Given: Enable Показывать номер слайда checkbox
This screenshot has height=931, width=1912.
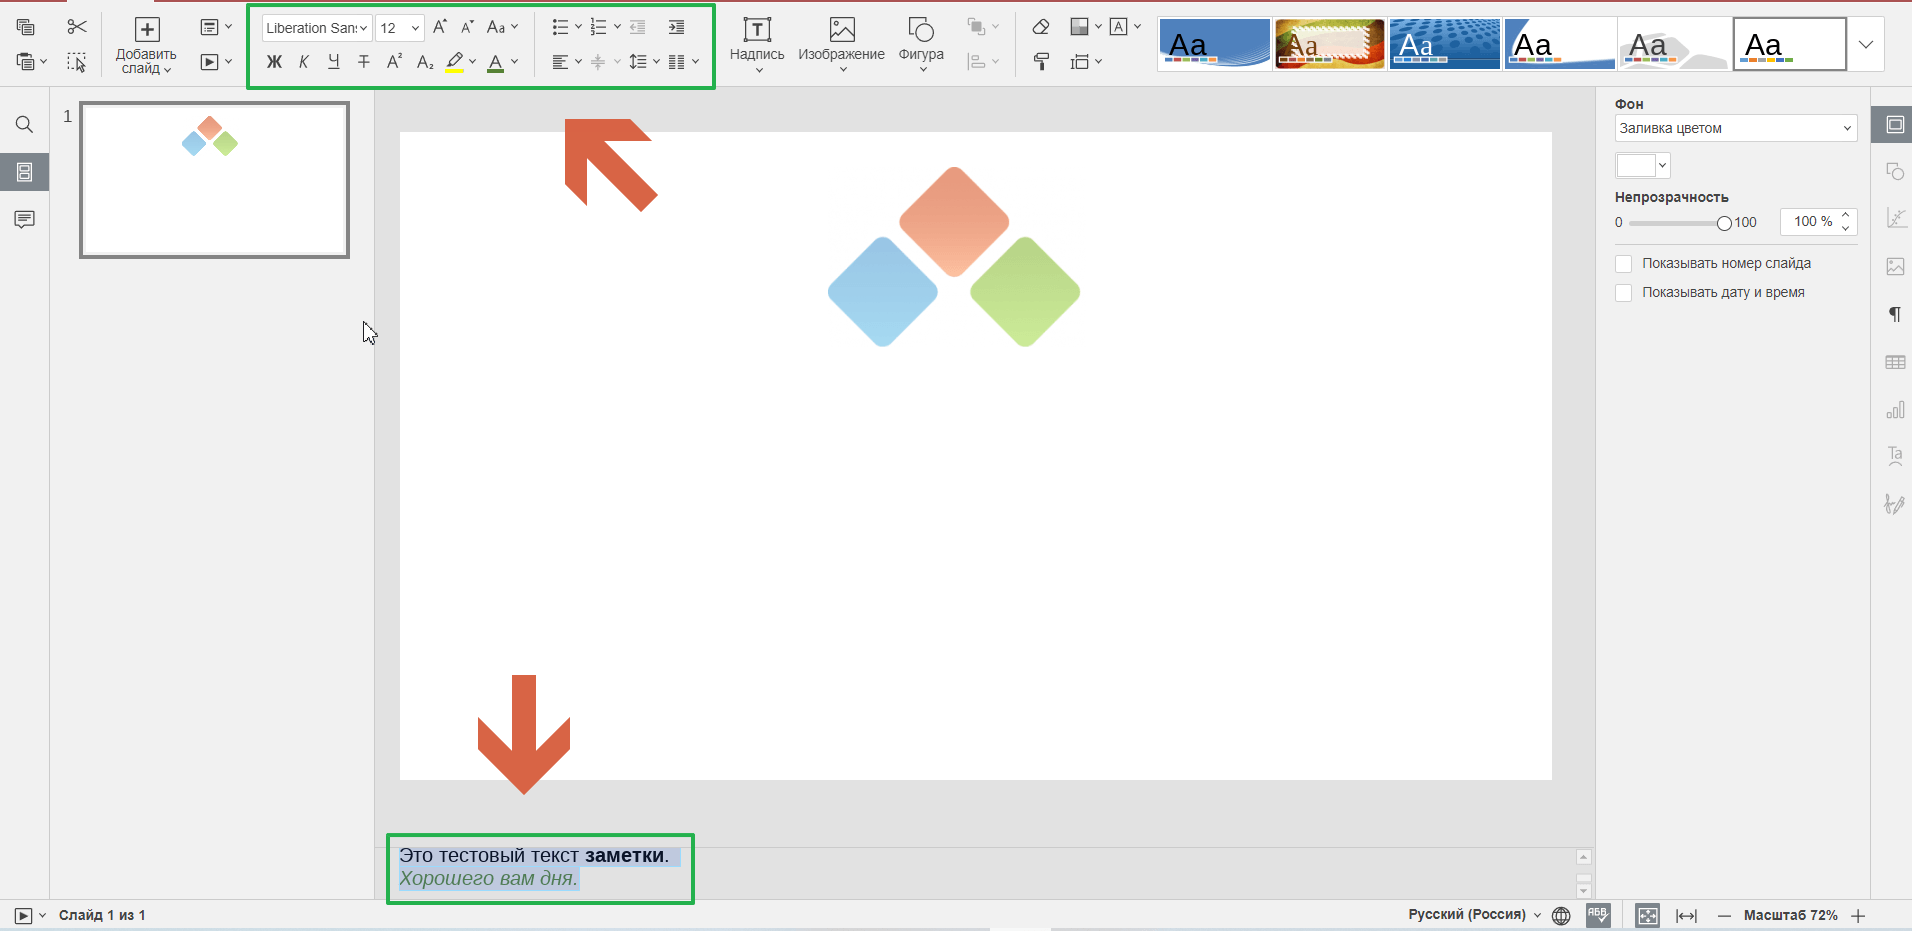Looking at the screenshot, I should [1624, 264].
